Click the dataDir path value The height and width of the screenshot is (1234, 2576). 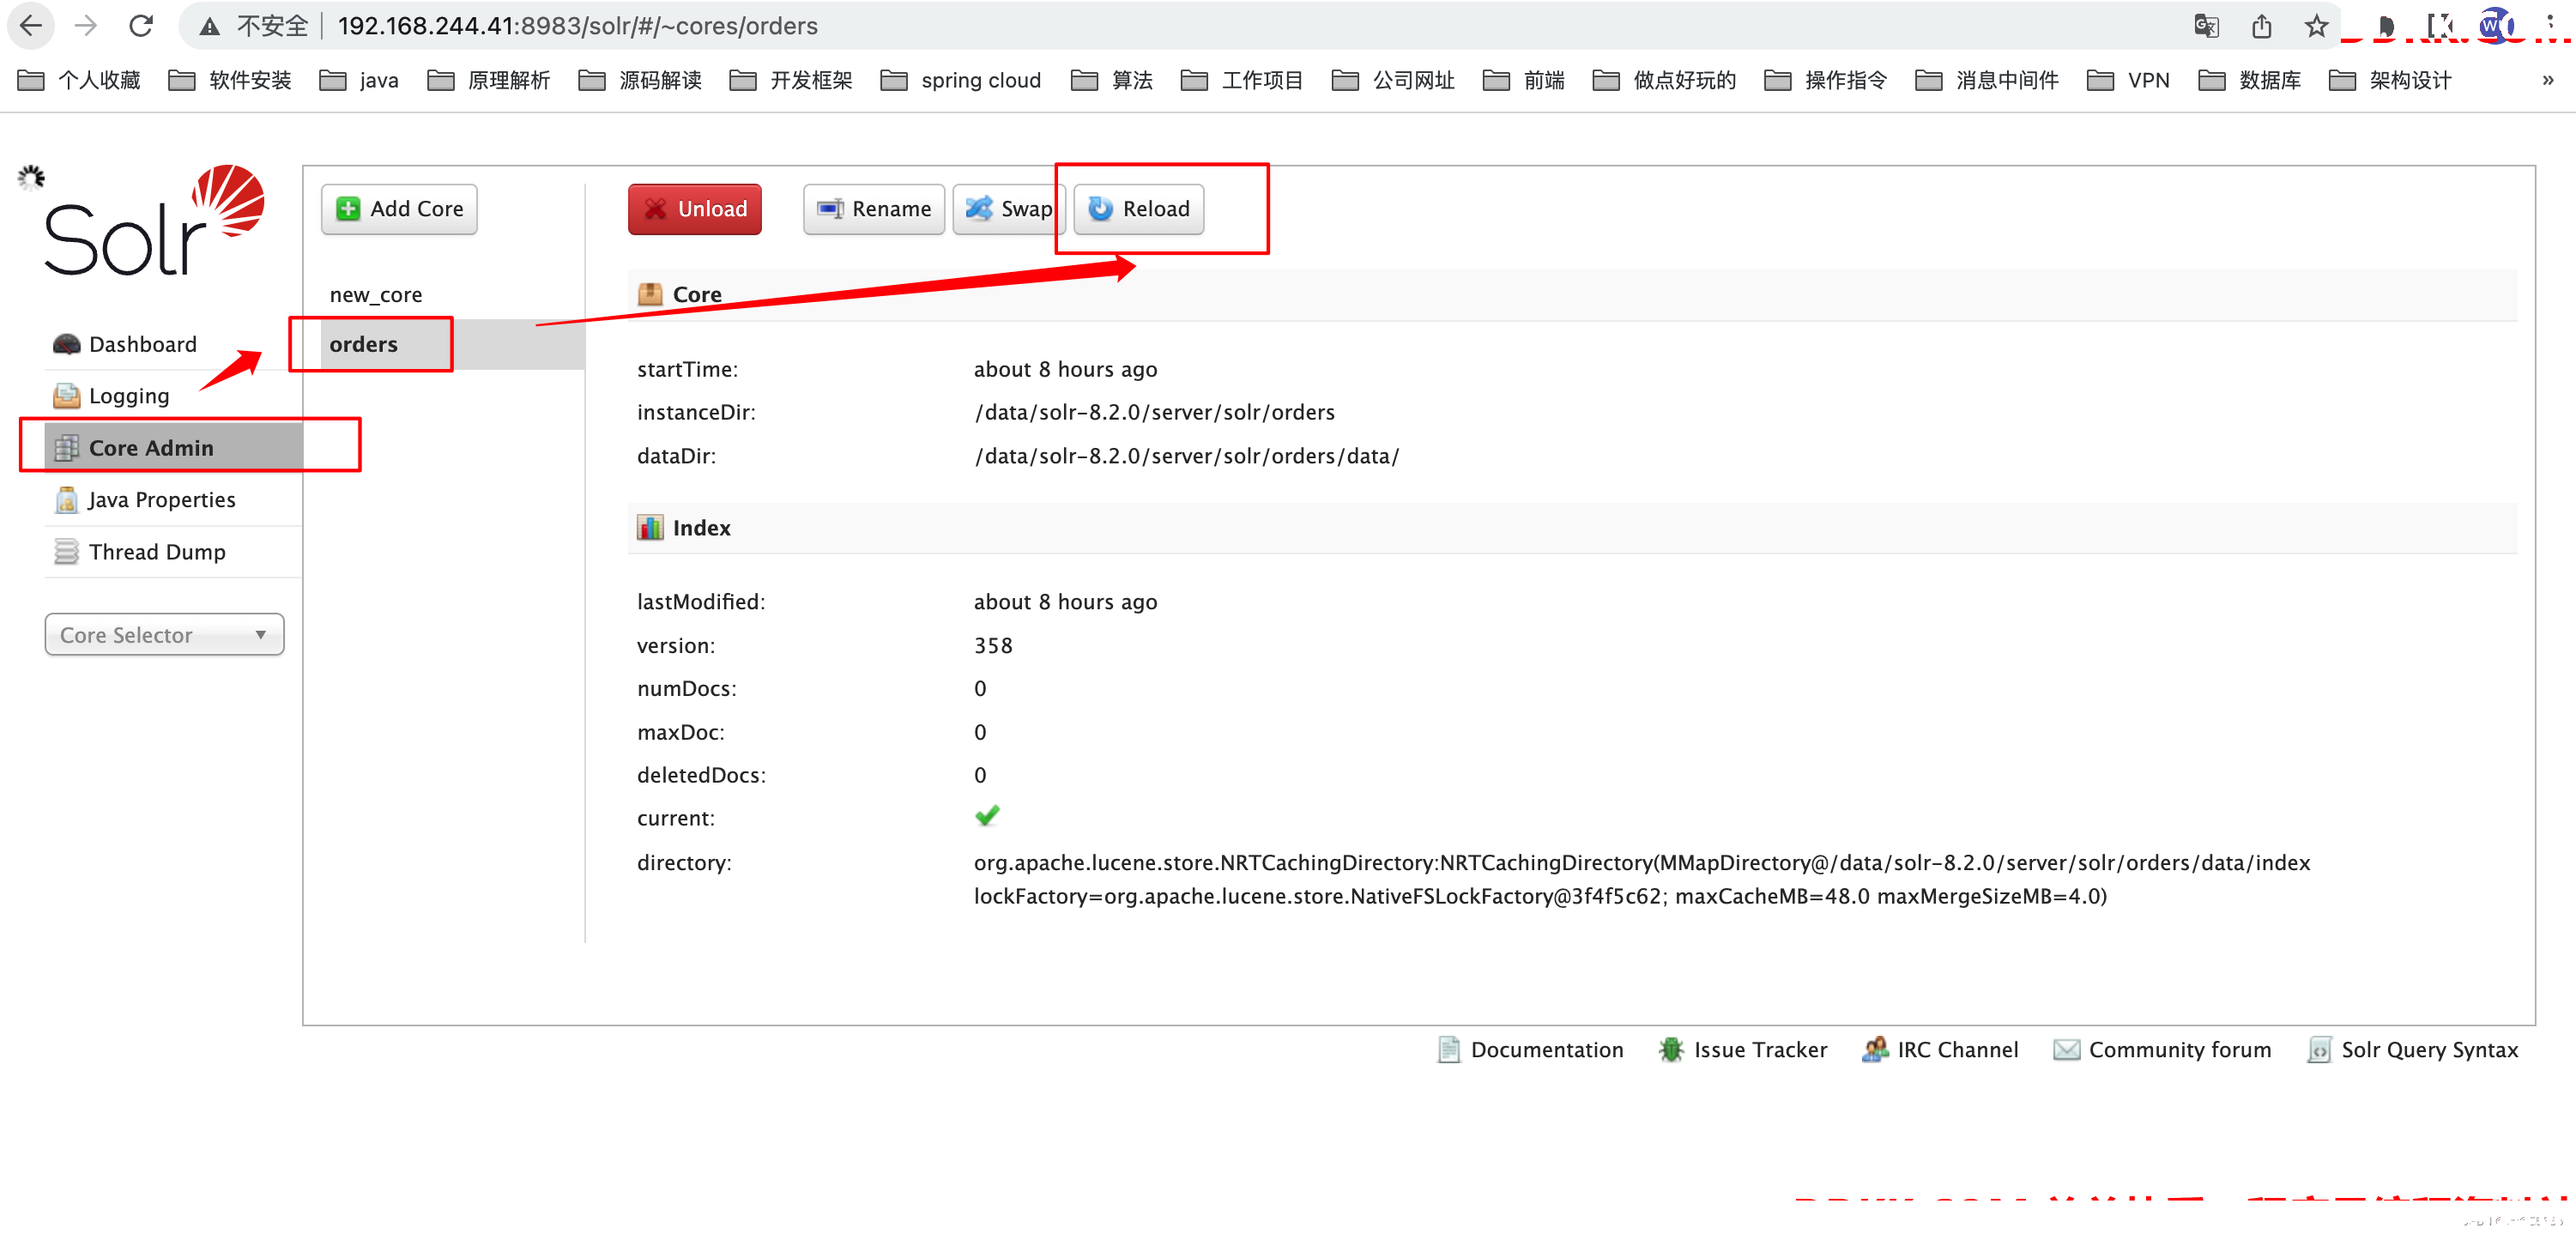1186,456
